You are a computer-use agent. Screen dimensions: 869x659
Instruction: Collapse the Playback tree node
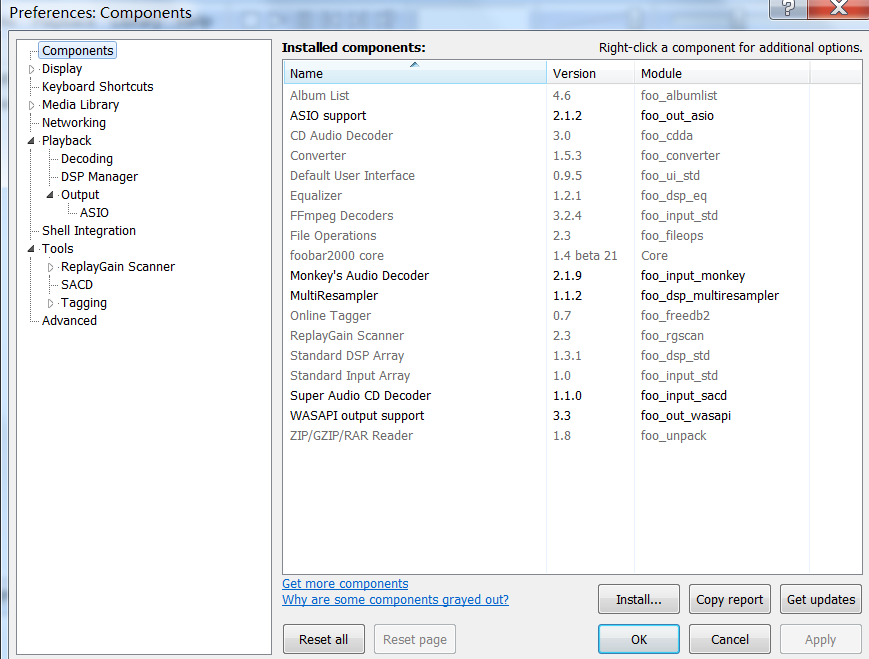click(32, 141)
